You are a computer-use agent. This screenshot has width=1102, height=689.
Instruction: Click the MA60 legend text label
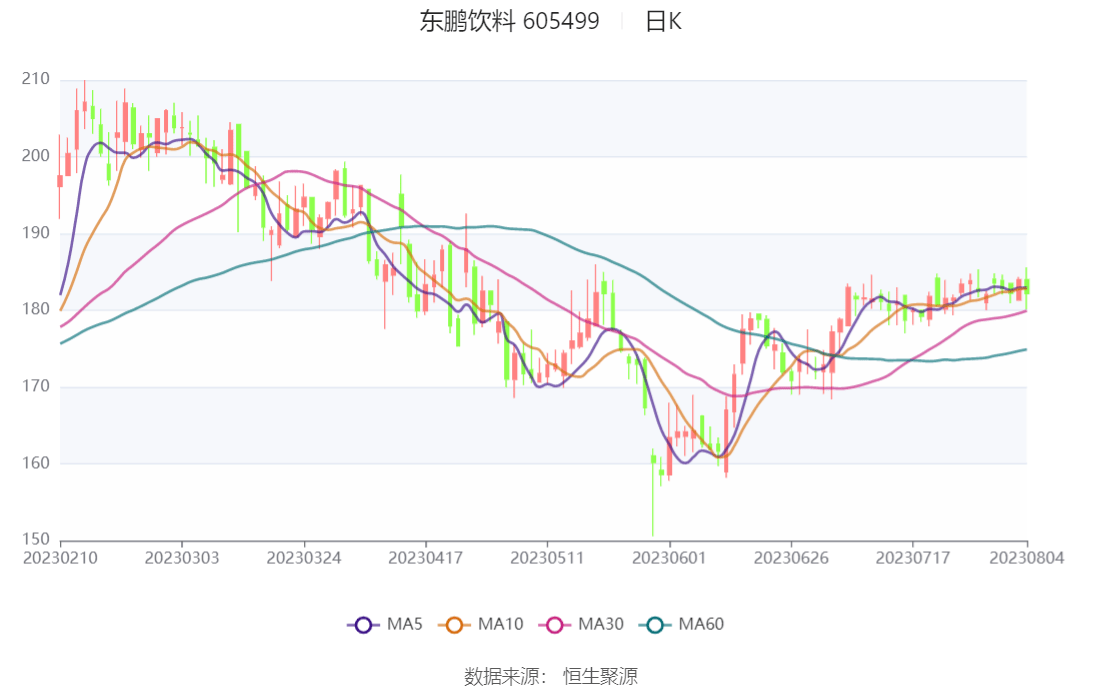701,625
